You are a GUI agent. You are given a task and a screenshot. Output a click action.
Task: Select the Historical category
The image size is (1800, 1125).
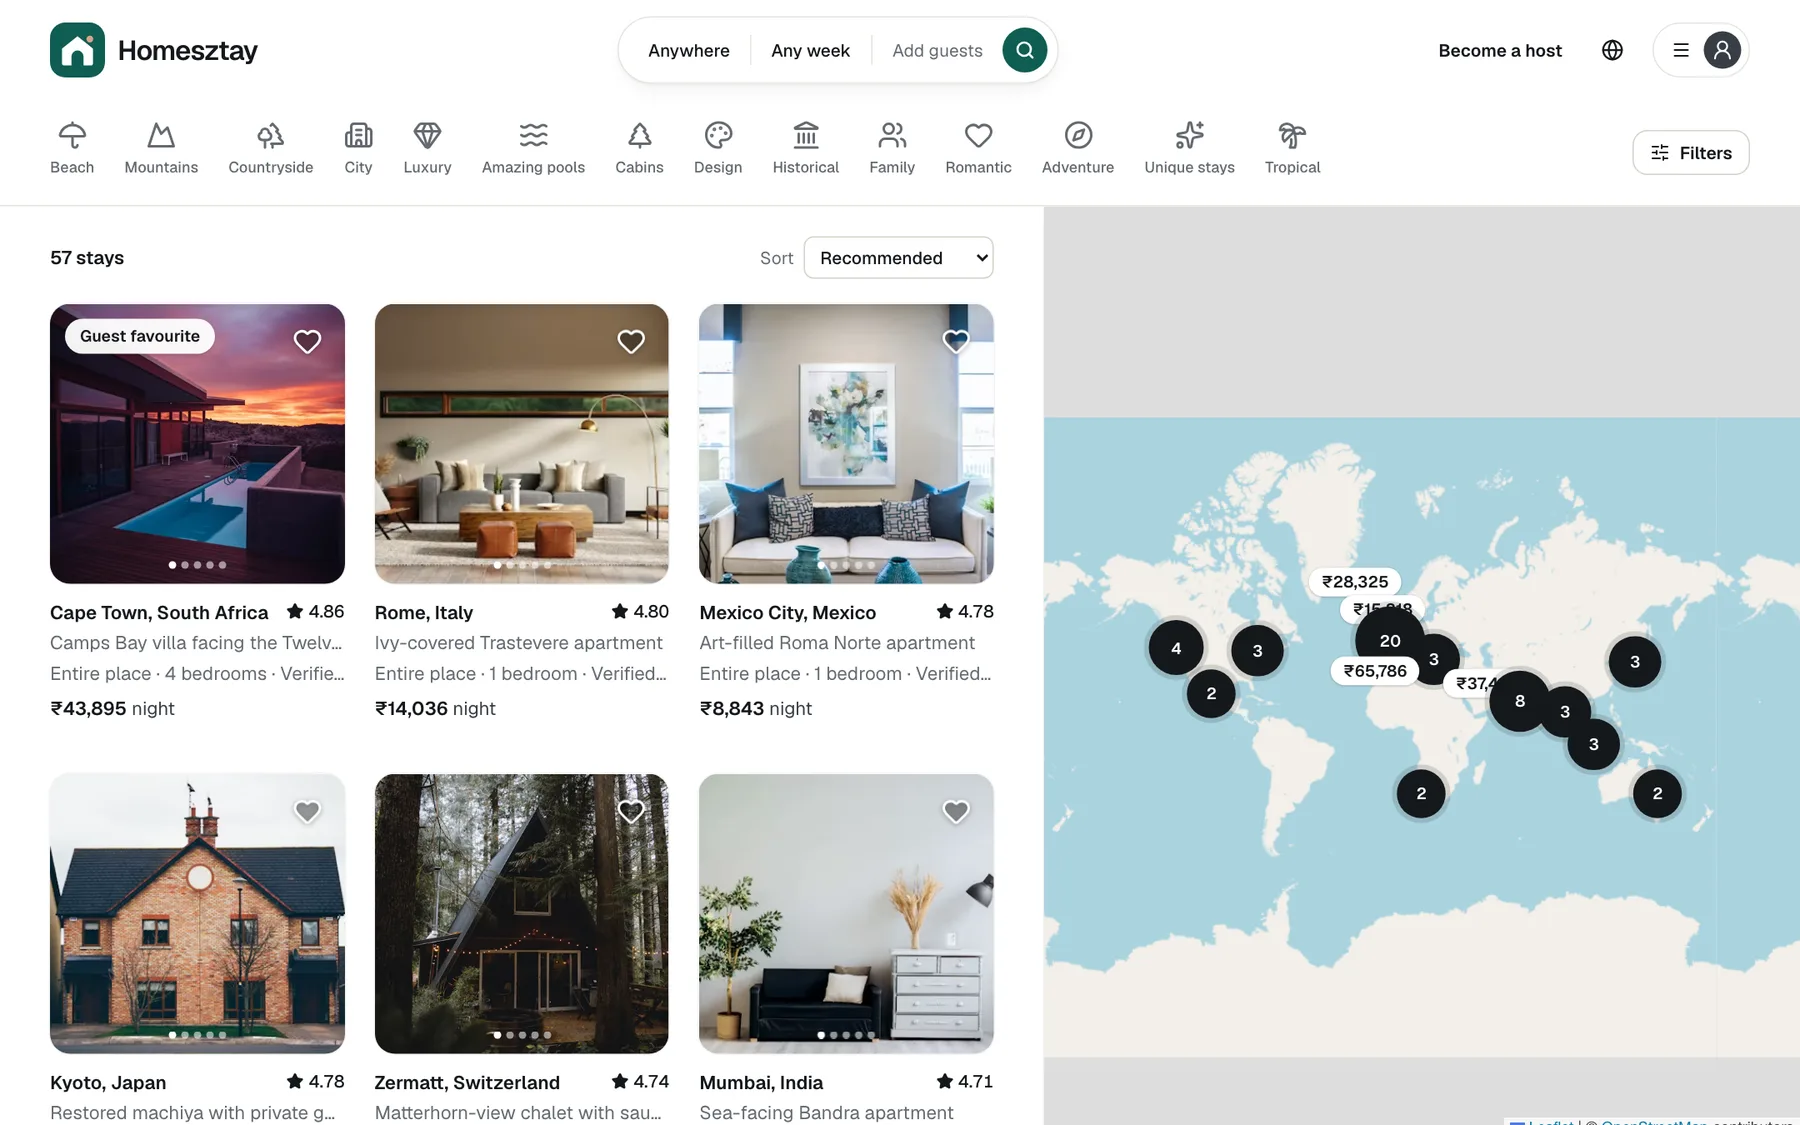[x=805, y=148]
